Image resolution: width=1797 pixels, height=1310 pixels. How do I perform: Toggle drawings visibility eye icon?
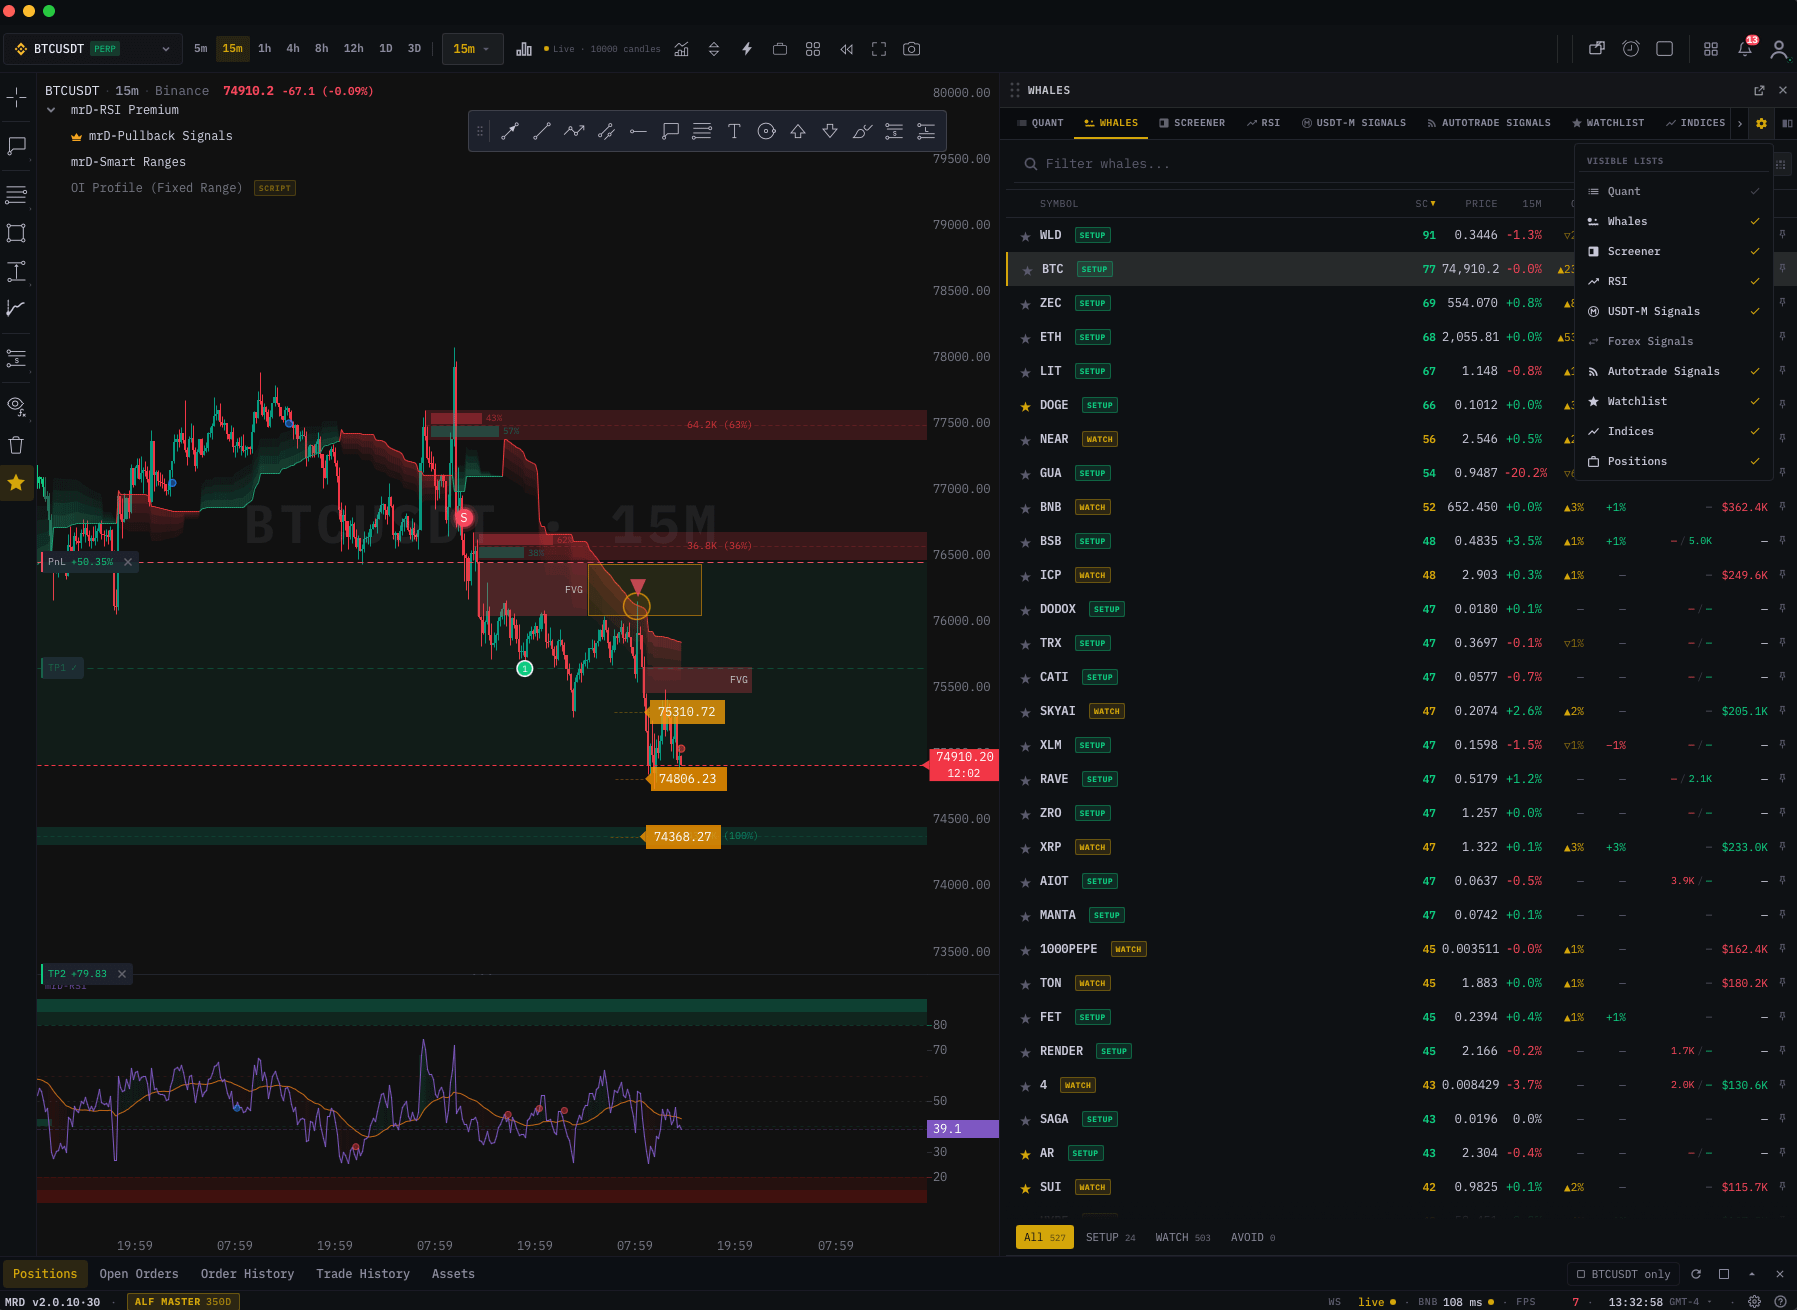[16, 405]
